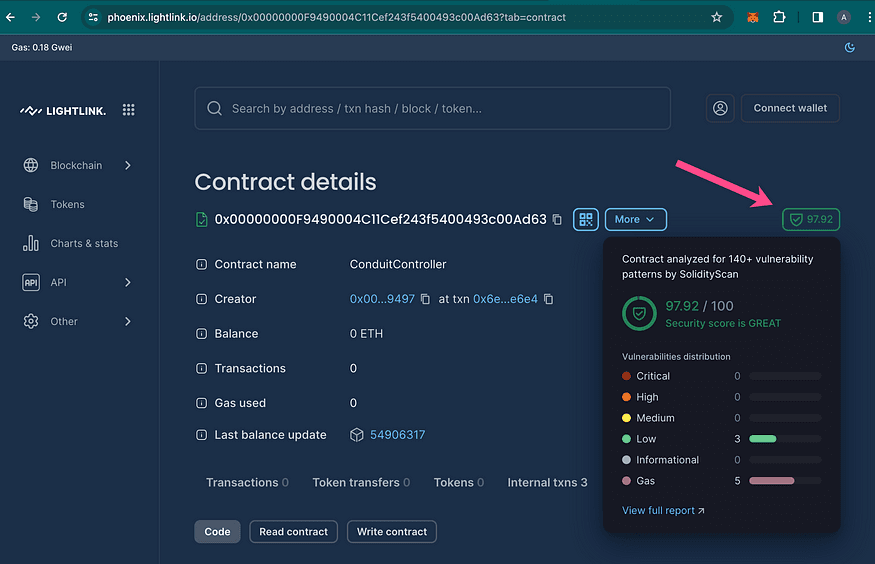This screenshot has height=564, width=875.
Task: Copy the contract address
Action: [x=557, y=219]
